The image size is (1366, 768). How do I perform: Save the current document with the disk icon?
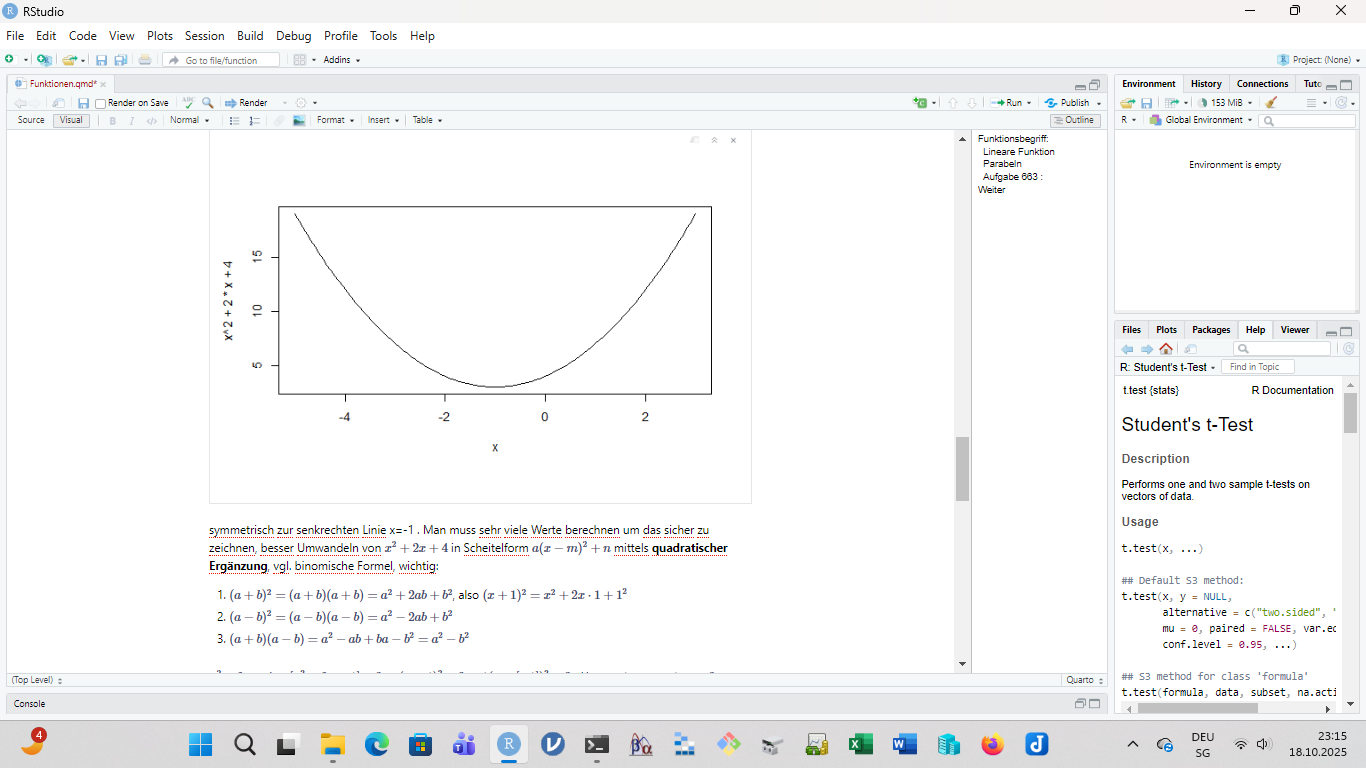[84, 103]
